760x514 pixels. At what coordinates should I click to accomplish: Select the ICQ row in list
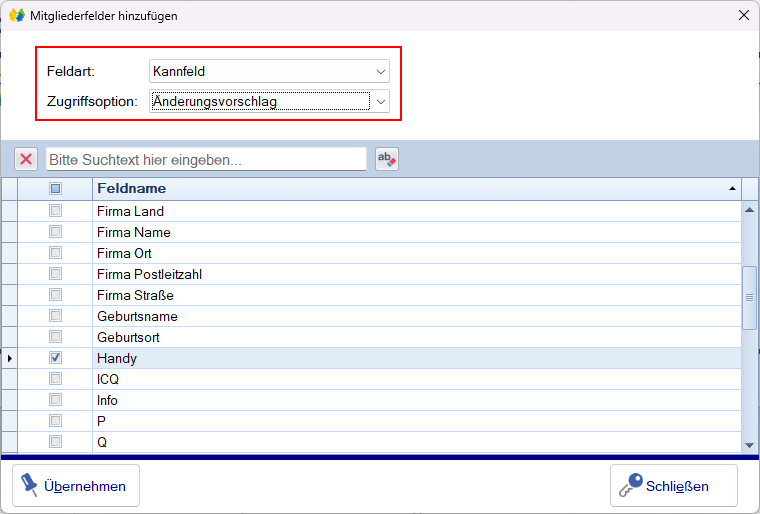[x=300, y=379]
